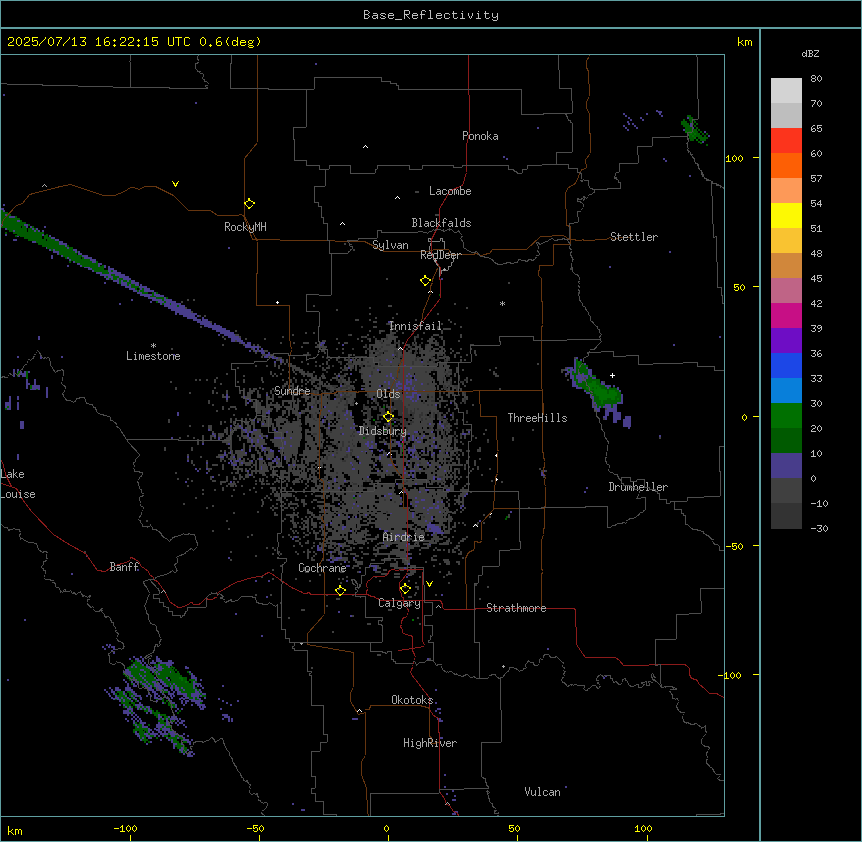Click the yellow station marker above RockyMH
This screenshot has height=842, width=862.
click(x=250, y=203)
